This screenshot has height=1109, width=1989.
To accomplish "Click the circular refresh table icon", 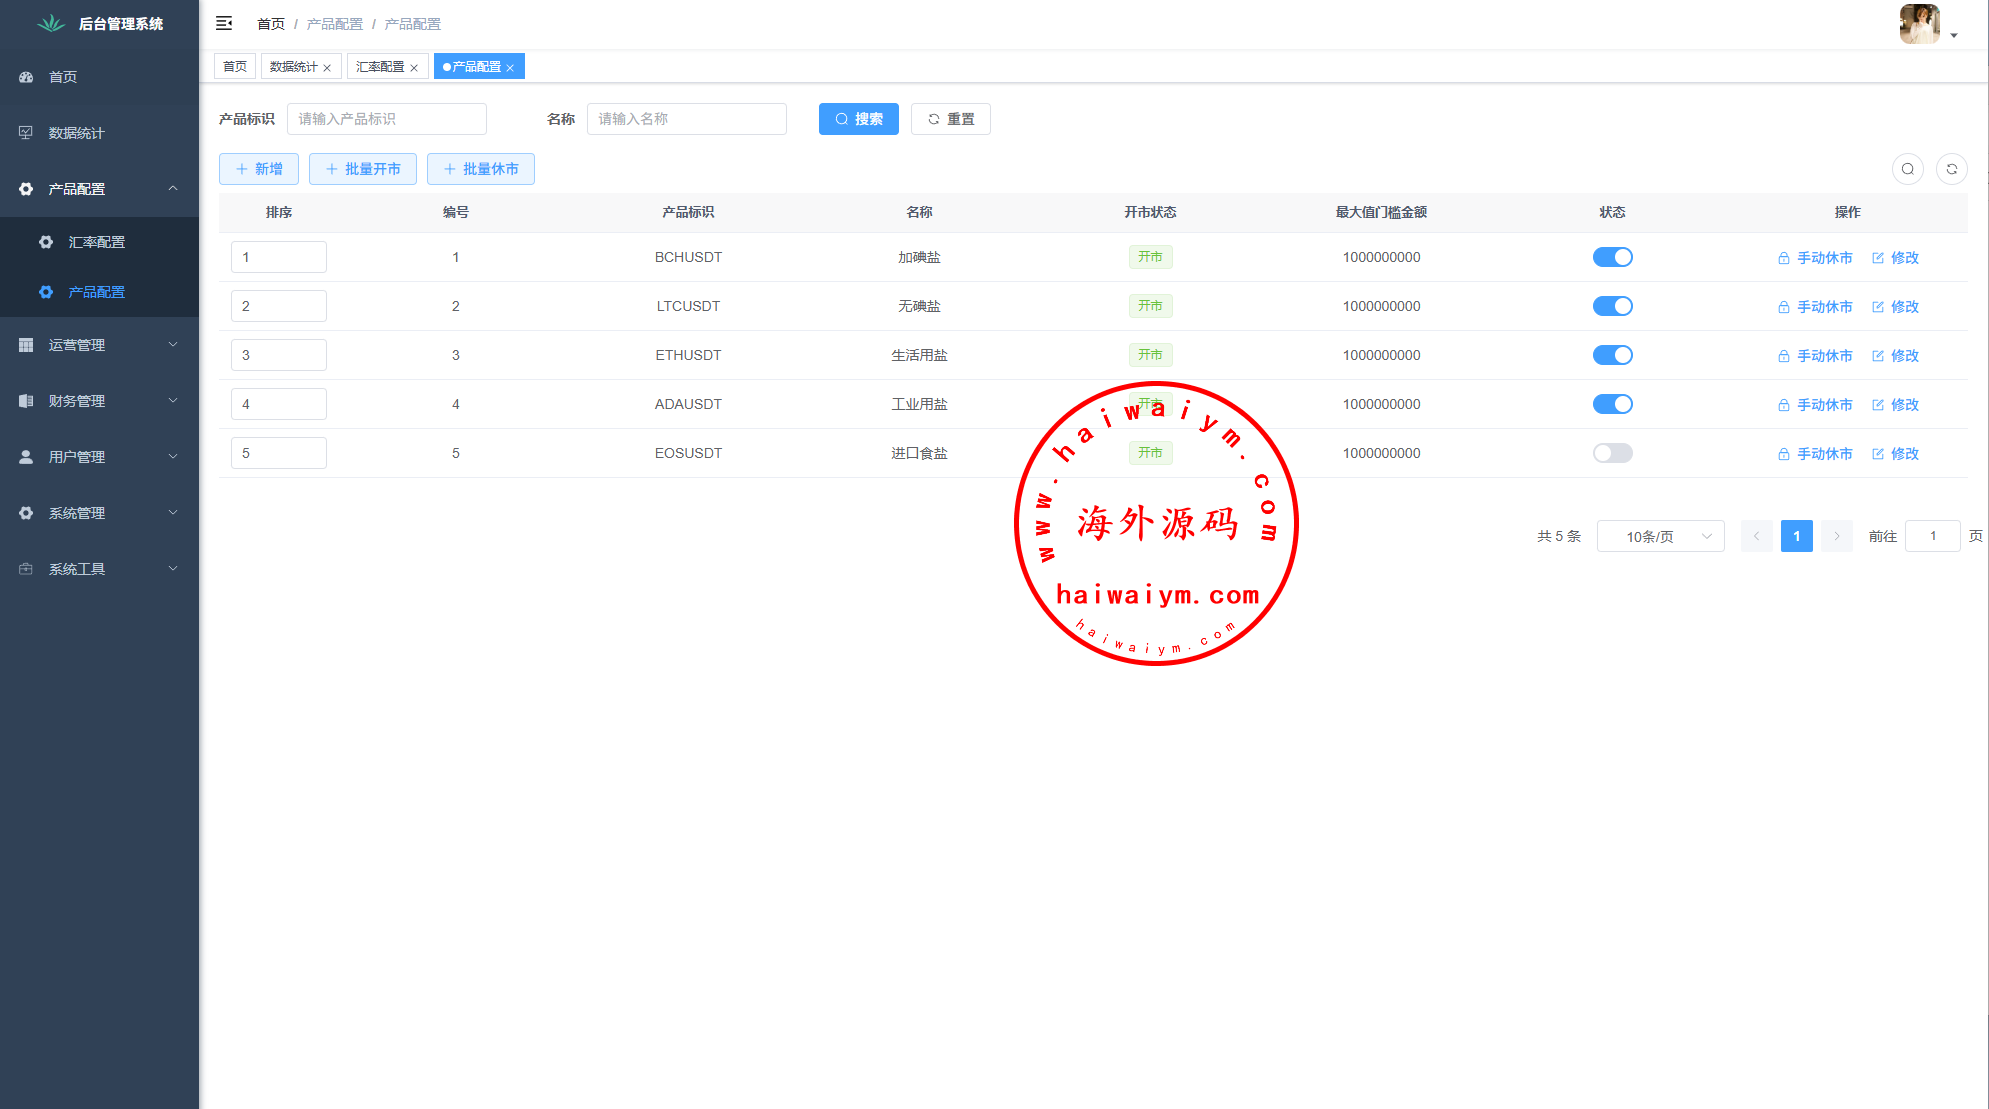I will tap(1951, 169).
